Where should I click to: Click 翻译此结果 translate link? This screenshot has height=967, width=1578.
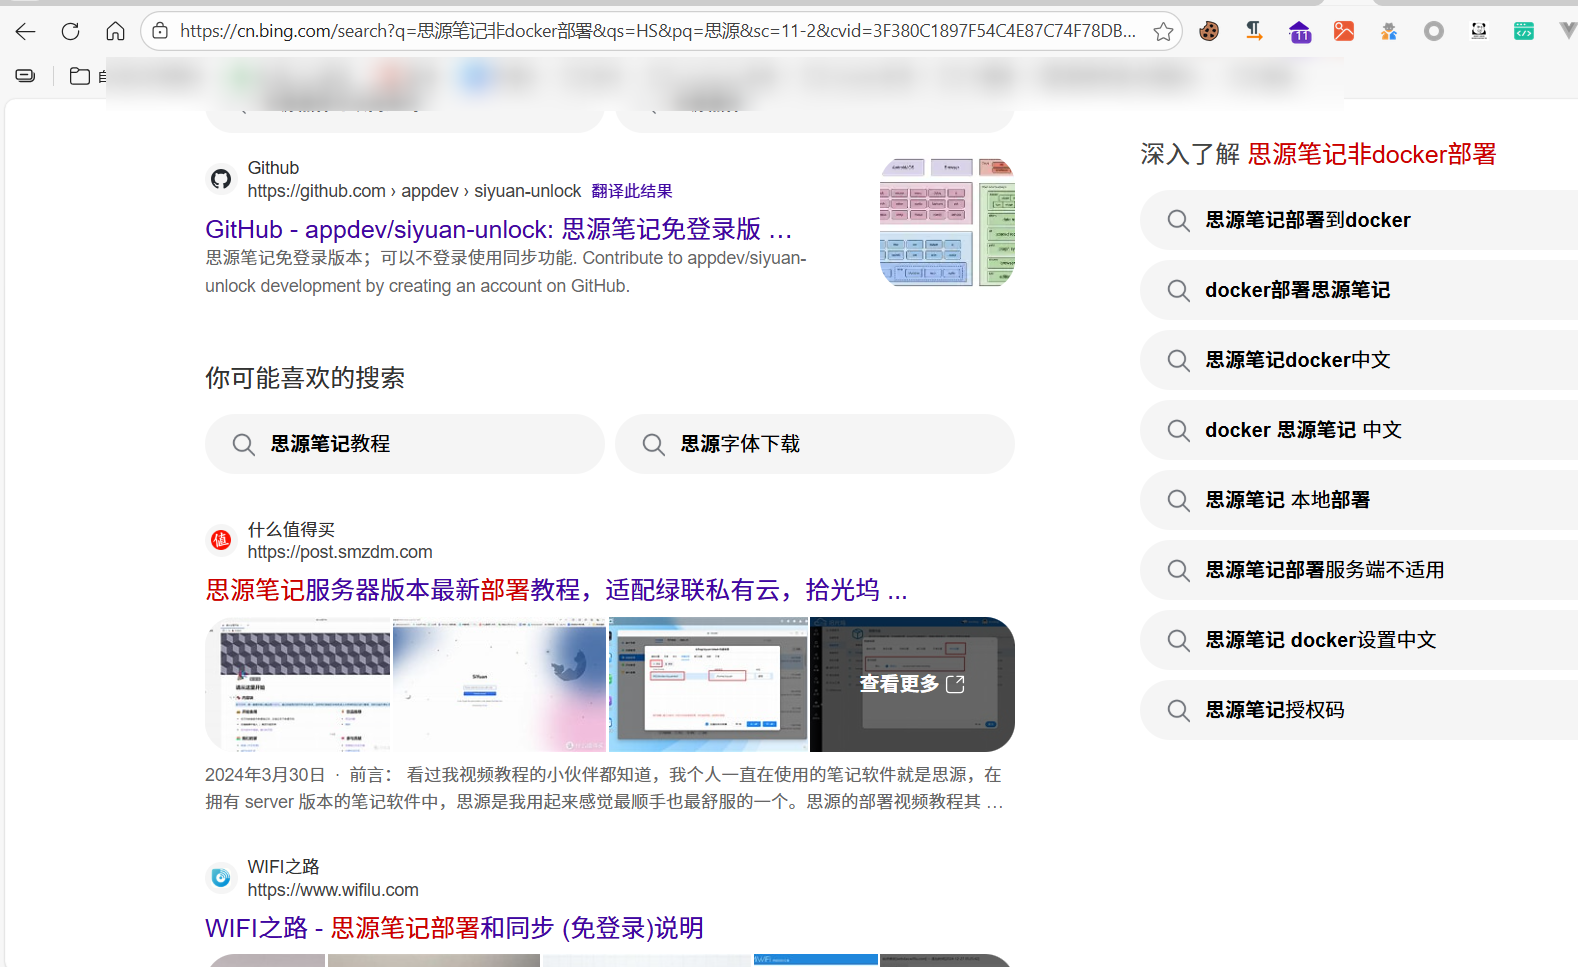point(632,191)
